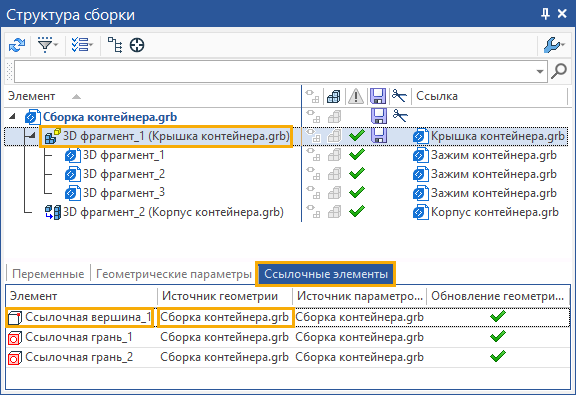The image size is (576, 395).
Task: Toggle visibility icon in 3D фрагмент_3 row
Action: pyautogui.click(x=313, y=193)
